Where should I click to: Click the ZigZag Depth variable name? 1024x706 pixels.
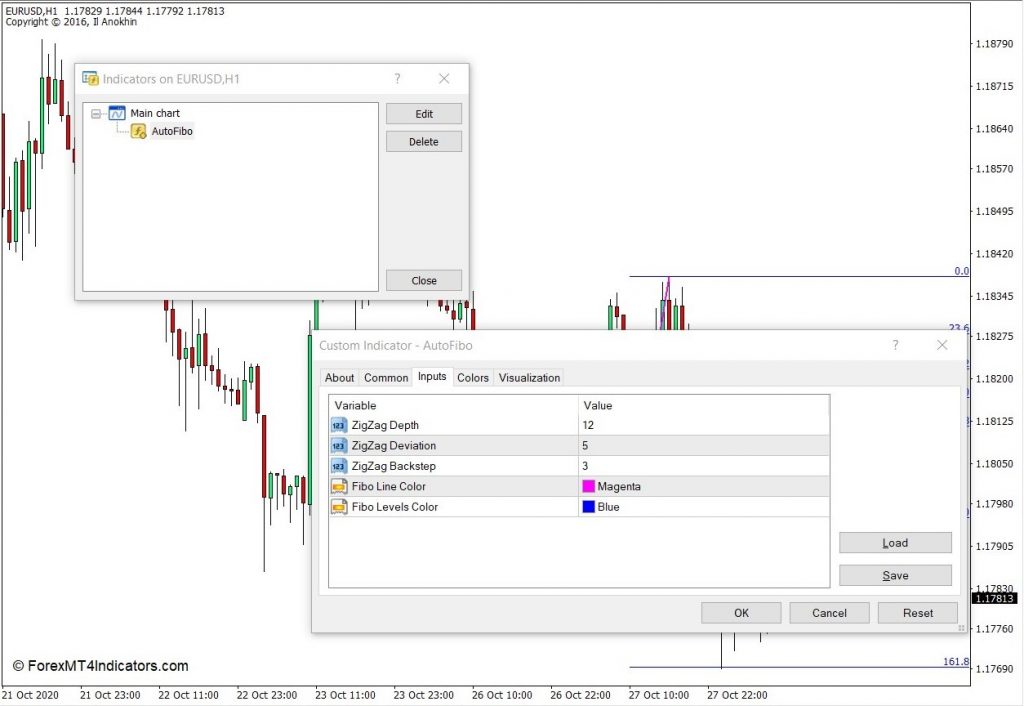(x=385, y=425)
